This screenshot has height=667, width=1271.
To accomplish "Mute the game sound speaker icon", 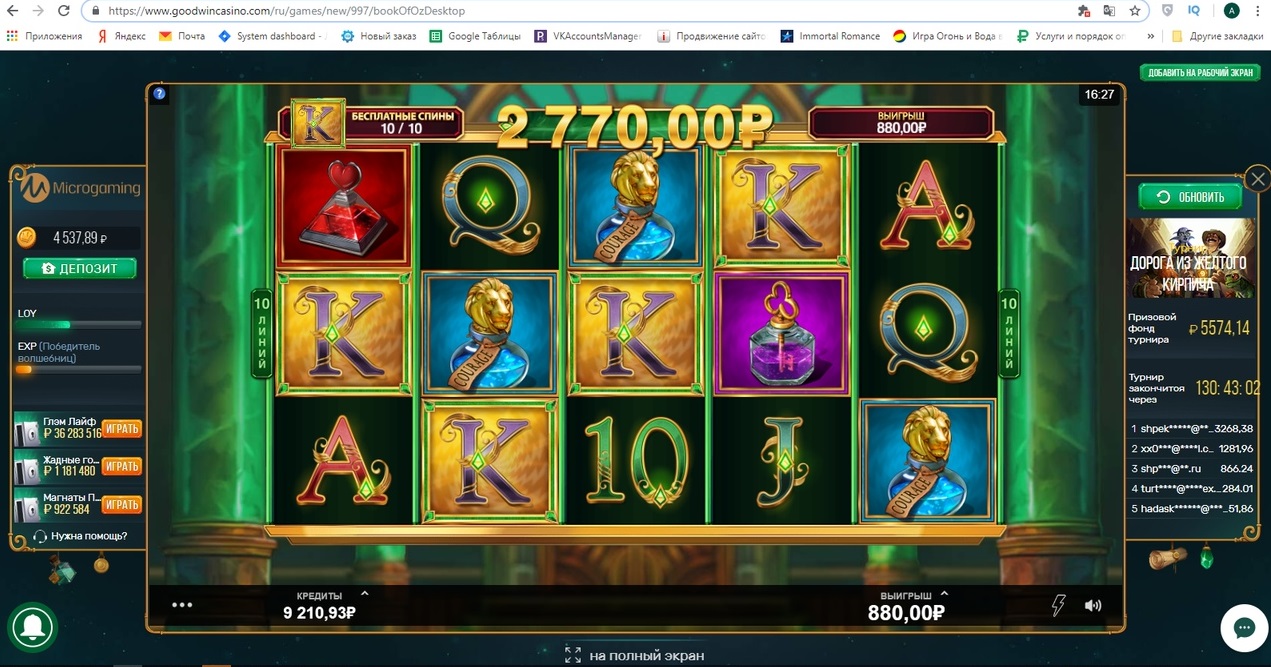I will 1093,605.
